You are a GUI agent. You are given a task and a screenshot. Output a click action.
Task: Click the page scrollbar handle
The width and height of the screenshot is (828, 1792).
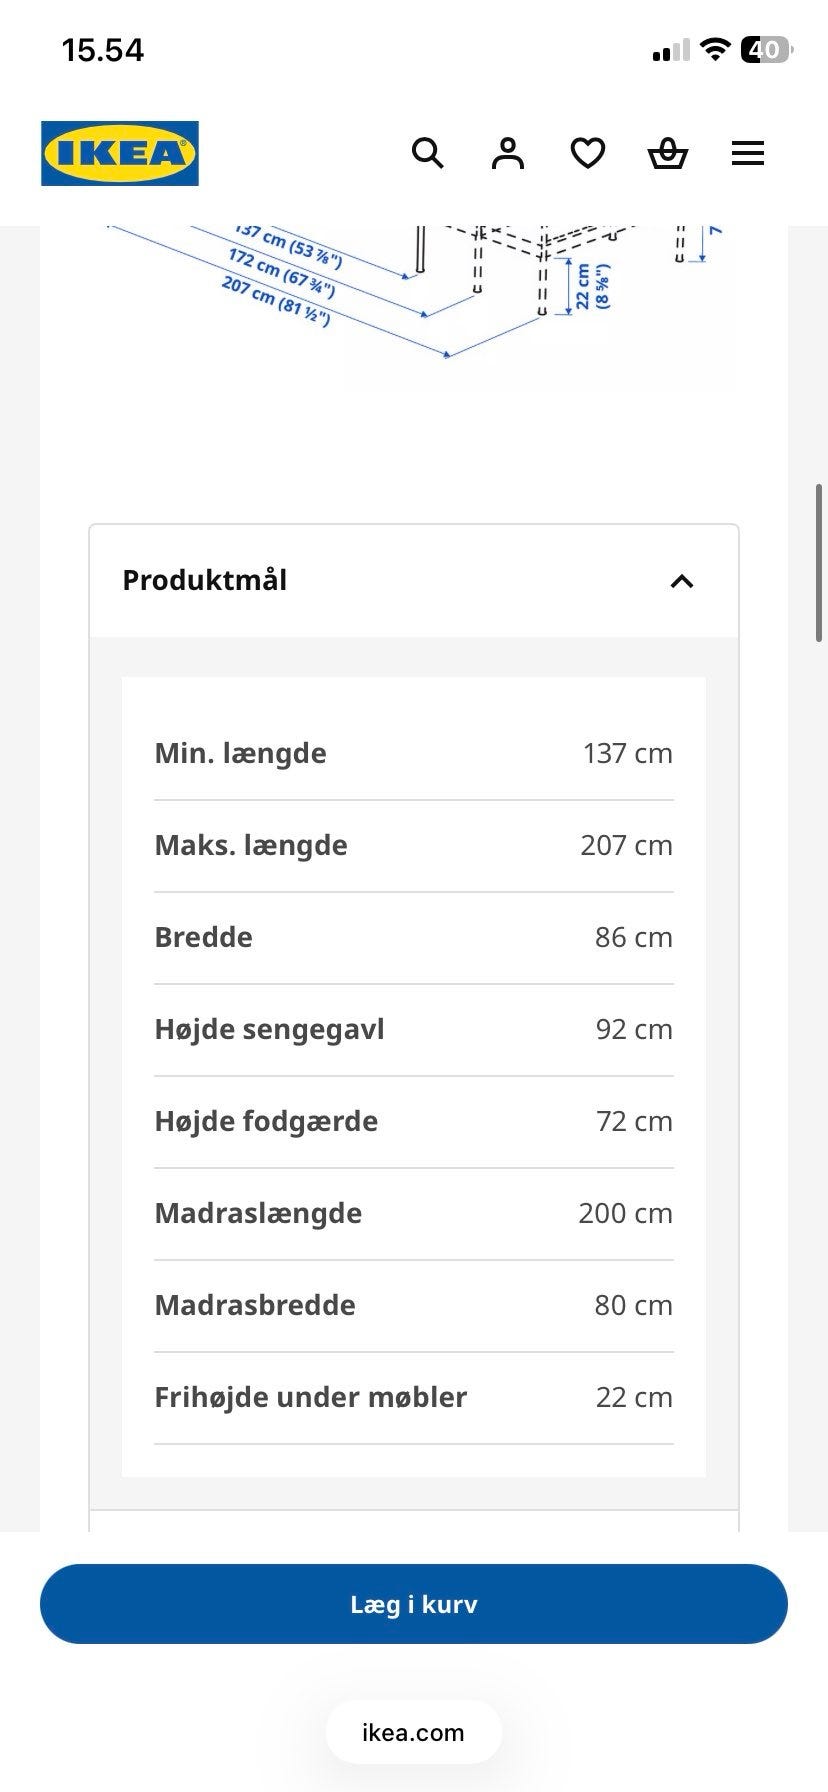pyautogui.click(x=819, y=563)
